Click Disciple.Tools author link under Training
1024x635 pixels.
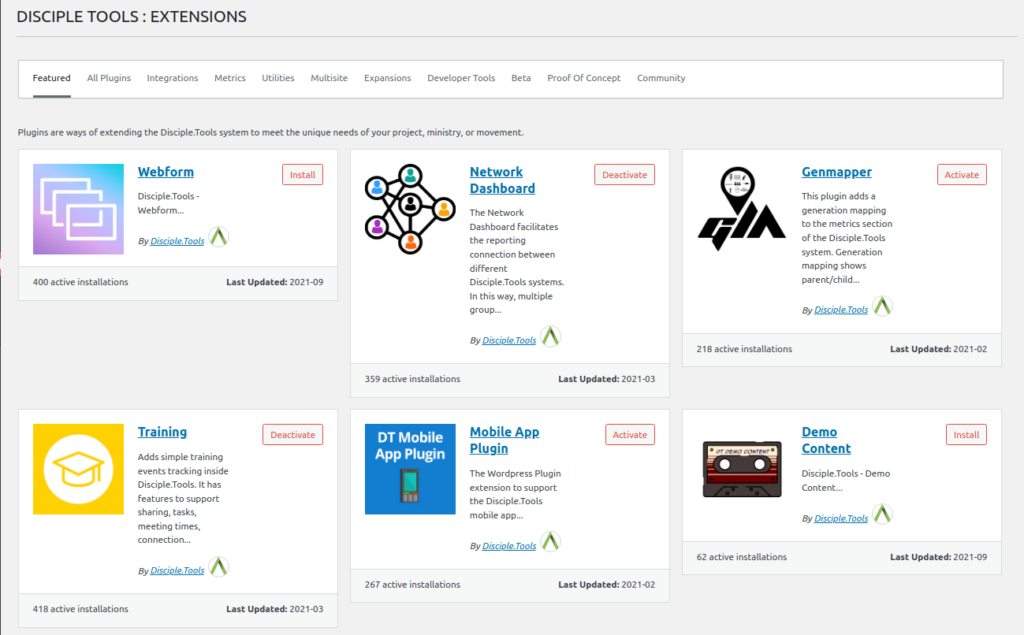click(177, 570)
